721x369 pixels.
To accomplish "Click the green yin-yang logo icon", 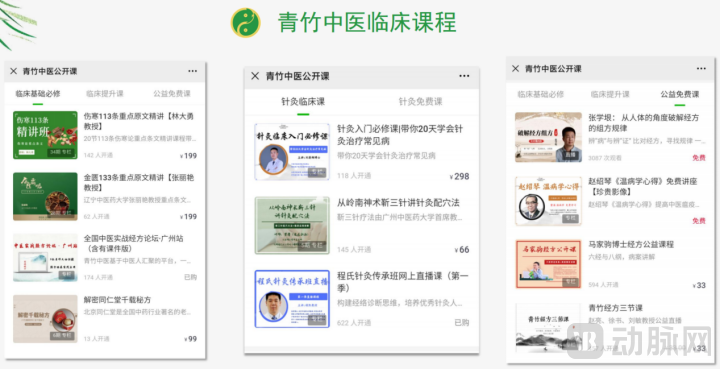I will pos(246,23).
